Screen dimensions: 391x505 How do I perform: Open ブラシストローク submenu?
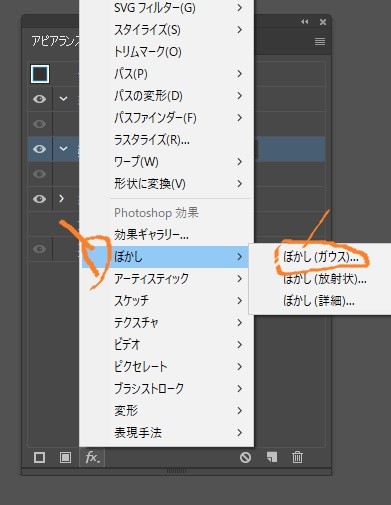click(x=166, y=389)
